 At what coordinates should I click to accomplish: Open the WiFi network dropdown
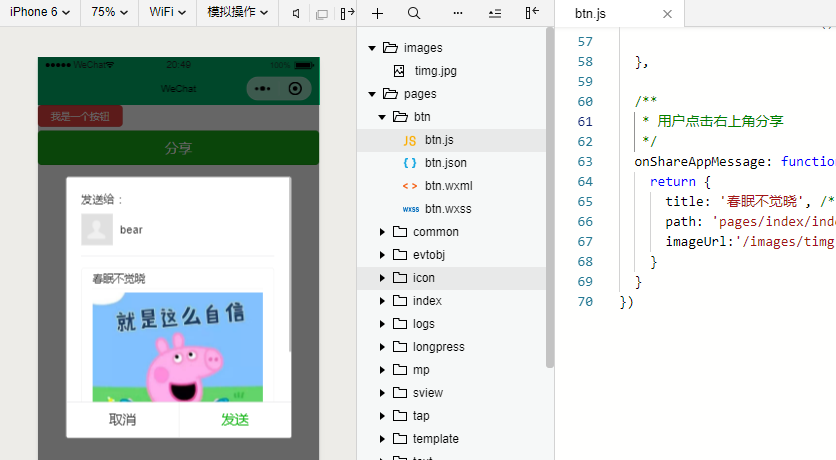pyautogui.click(x=167, y=12)
